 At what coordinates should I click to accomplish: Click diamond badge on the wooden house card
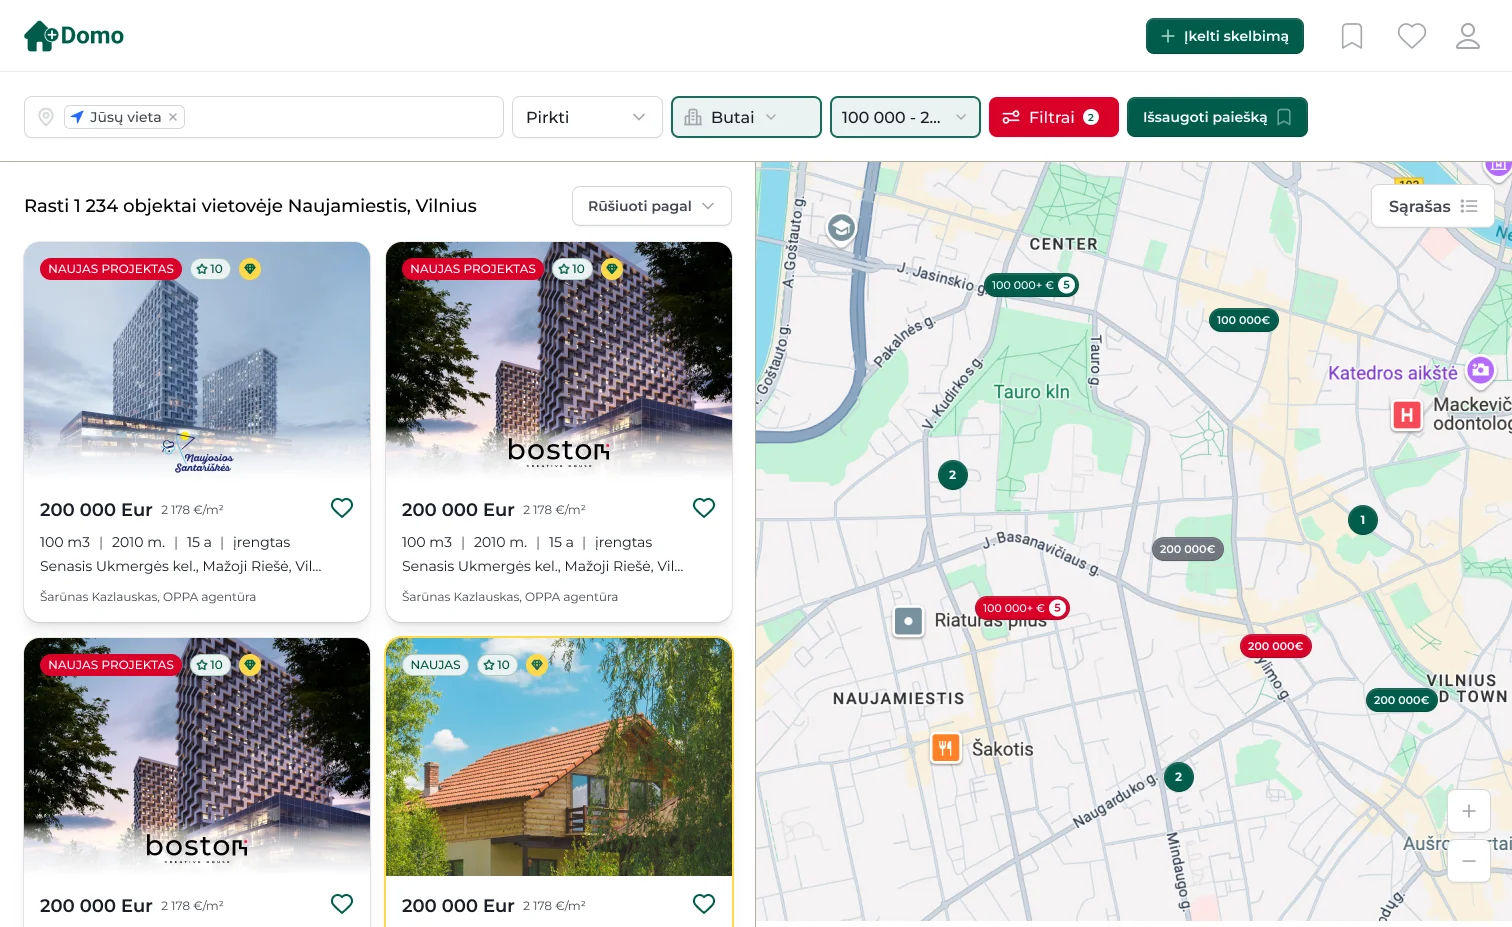click(x=537, y=665)
